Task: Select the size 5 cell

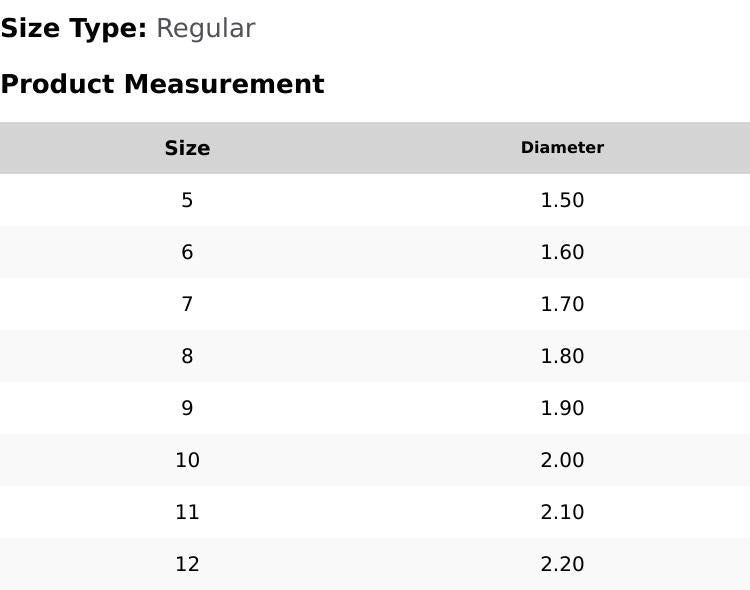Action: pos(187,200)
